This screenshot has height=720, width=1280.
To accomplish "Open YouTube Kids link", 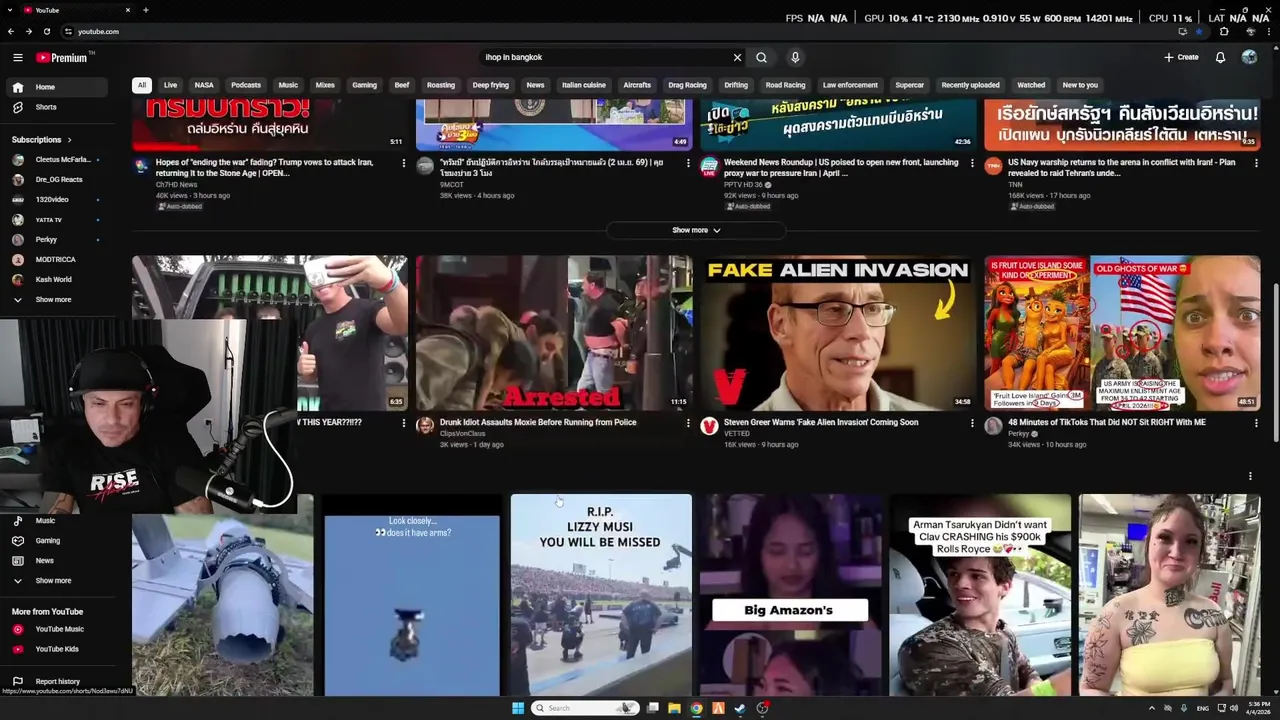I will tap(56, 649).
